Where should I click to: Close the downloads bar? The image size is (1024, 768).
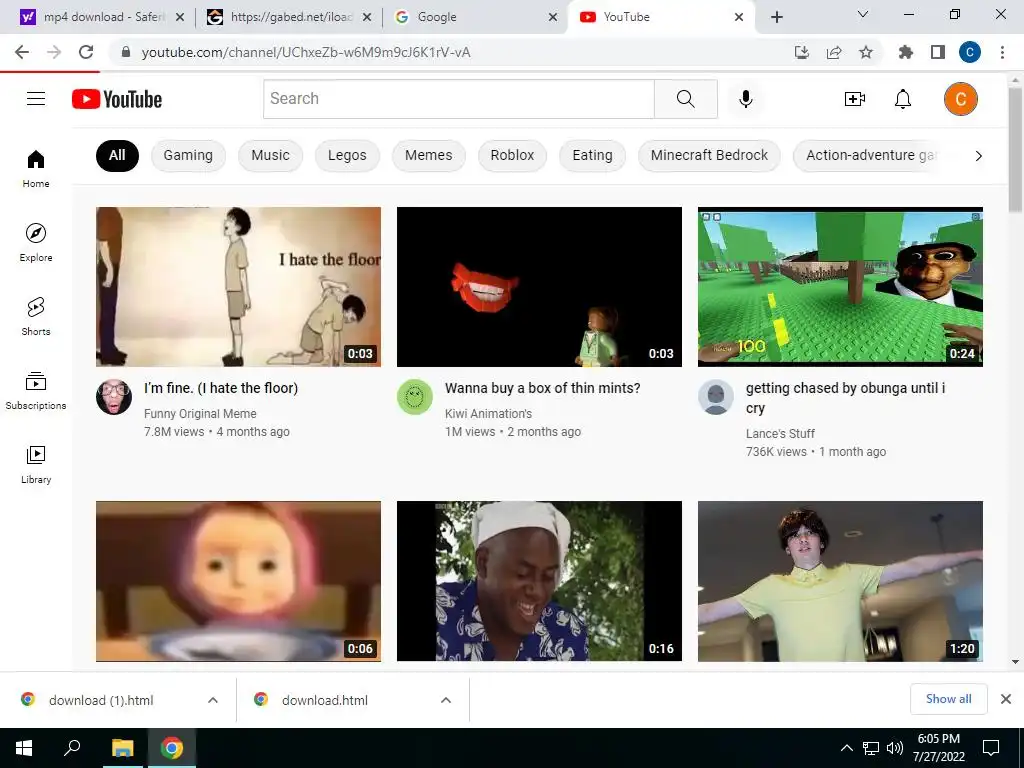point(1006,699)
